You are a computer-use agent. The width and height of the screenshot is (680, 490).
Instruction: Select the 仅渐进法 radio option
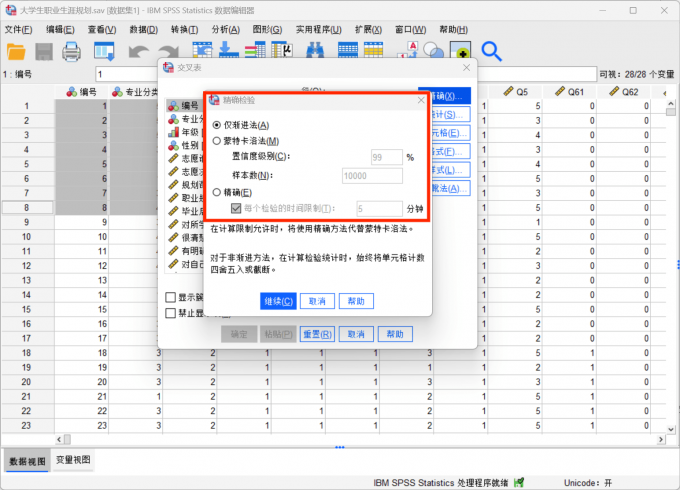pyautogui.click(x=217, y=125)
